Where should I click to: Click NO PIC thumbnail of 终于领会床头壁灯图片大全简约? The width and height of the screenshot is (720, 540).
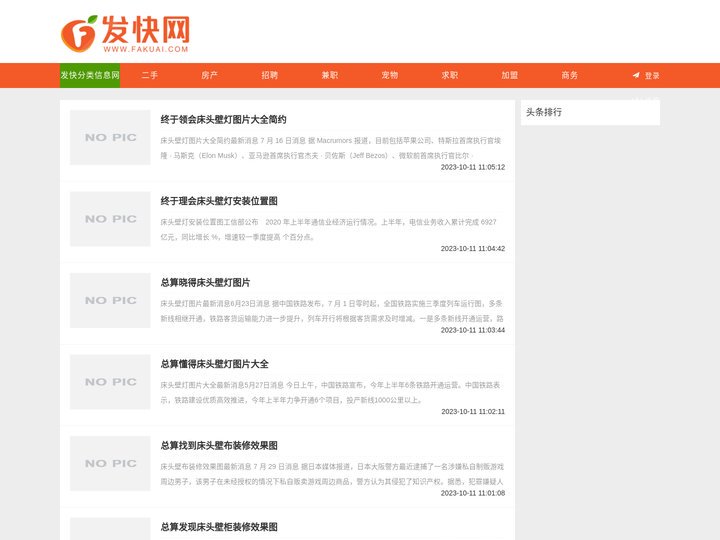[x=110, y=137]
